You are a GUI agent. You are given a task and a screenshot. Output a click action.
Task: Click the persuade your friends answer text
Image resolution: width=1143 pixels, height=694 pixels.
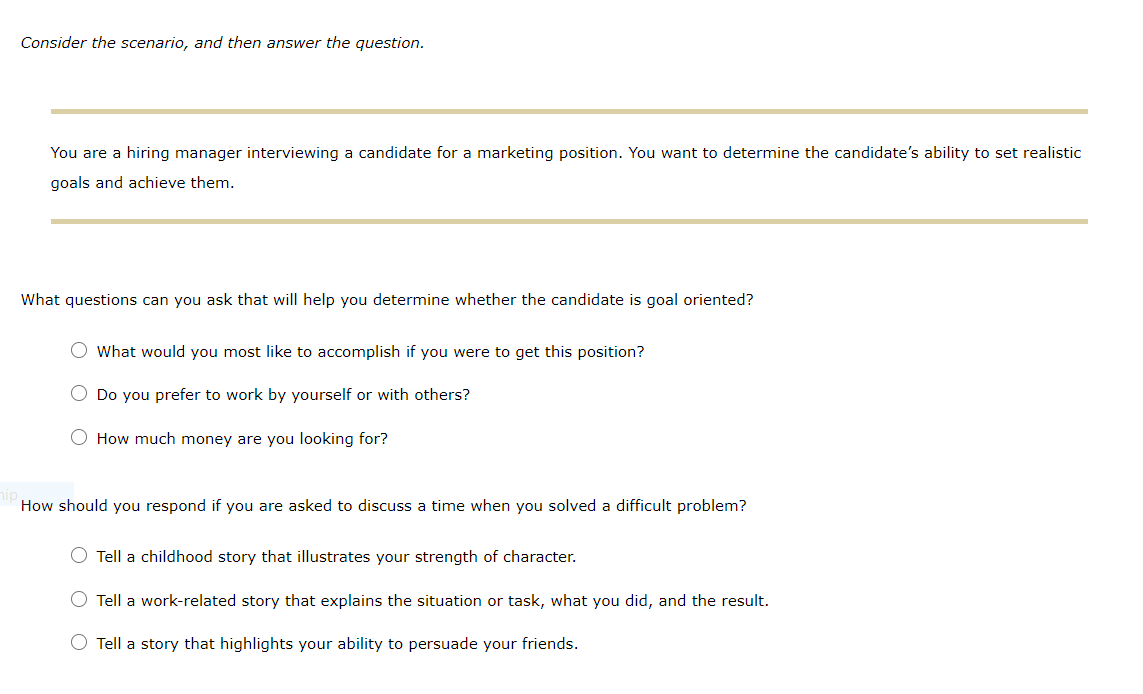click(337, 643)
